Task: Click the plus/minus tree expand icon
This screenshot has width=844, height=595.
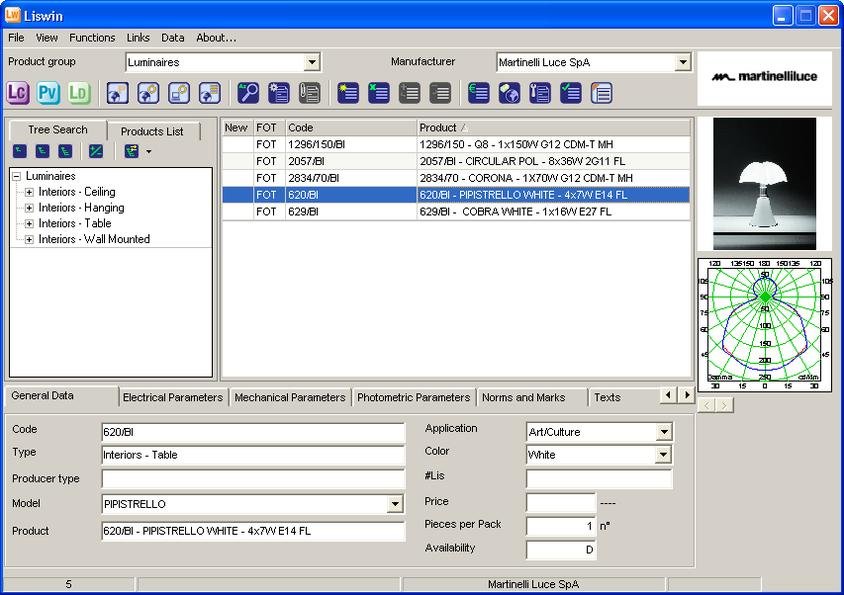Action: (96, 151)
